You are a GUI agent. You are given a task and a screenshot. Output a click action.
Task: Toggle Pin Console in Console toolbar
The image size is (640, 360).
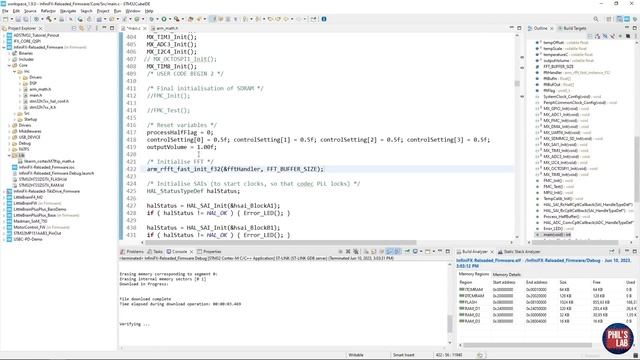[407, 251]
